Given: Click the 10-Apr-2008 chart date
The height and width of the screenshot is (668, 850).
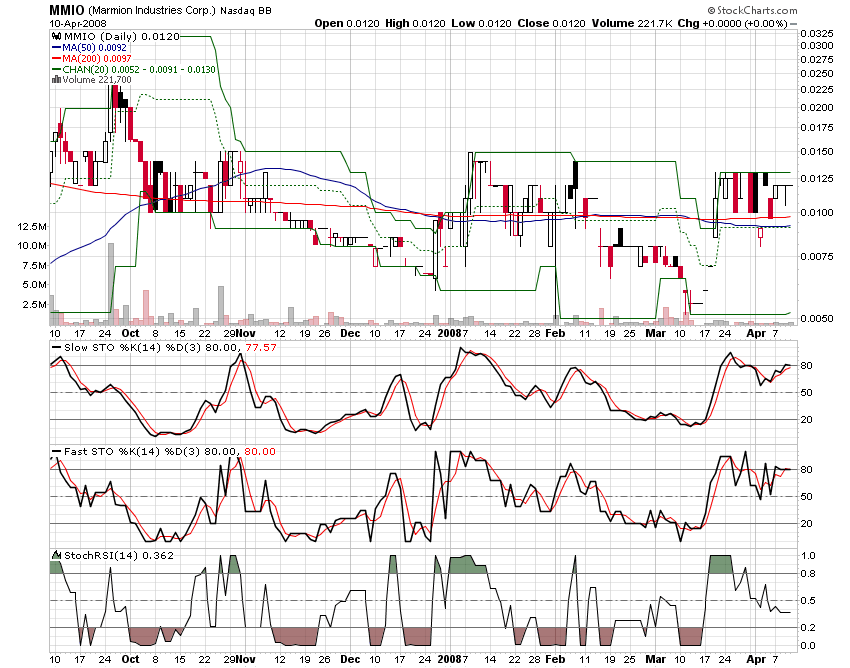Looking at the screenshot, I should tap(78, 24).
